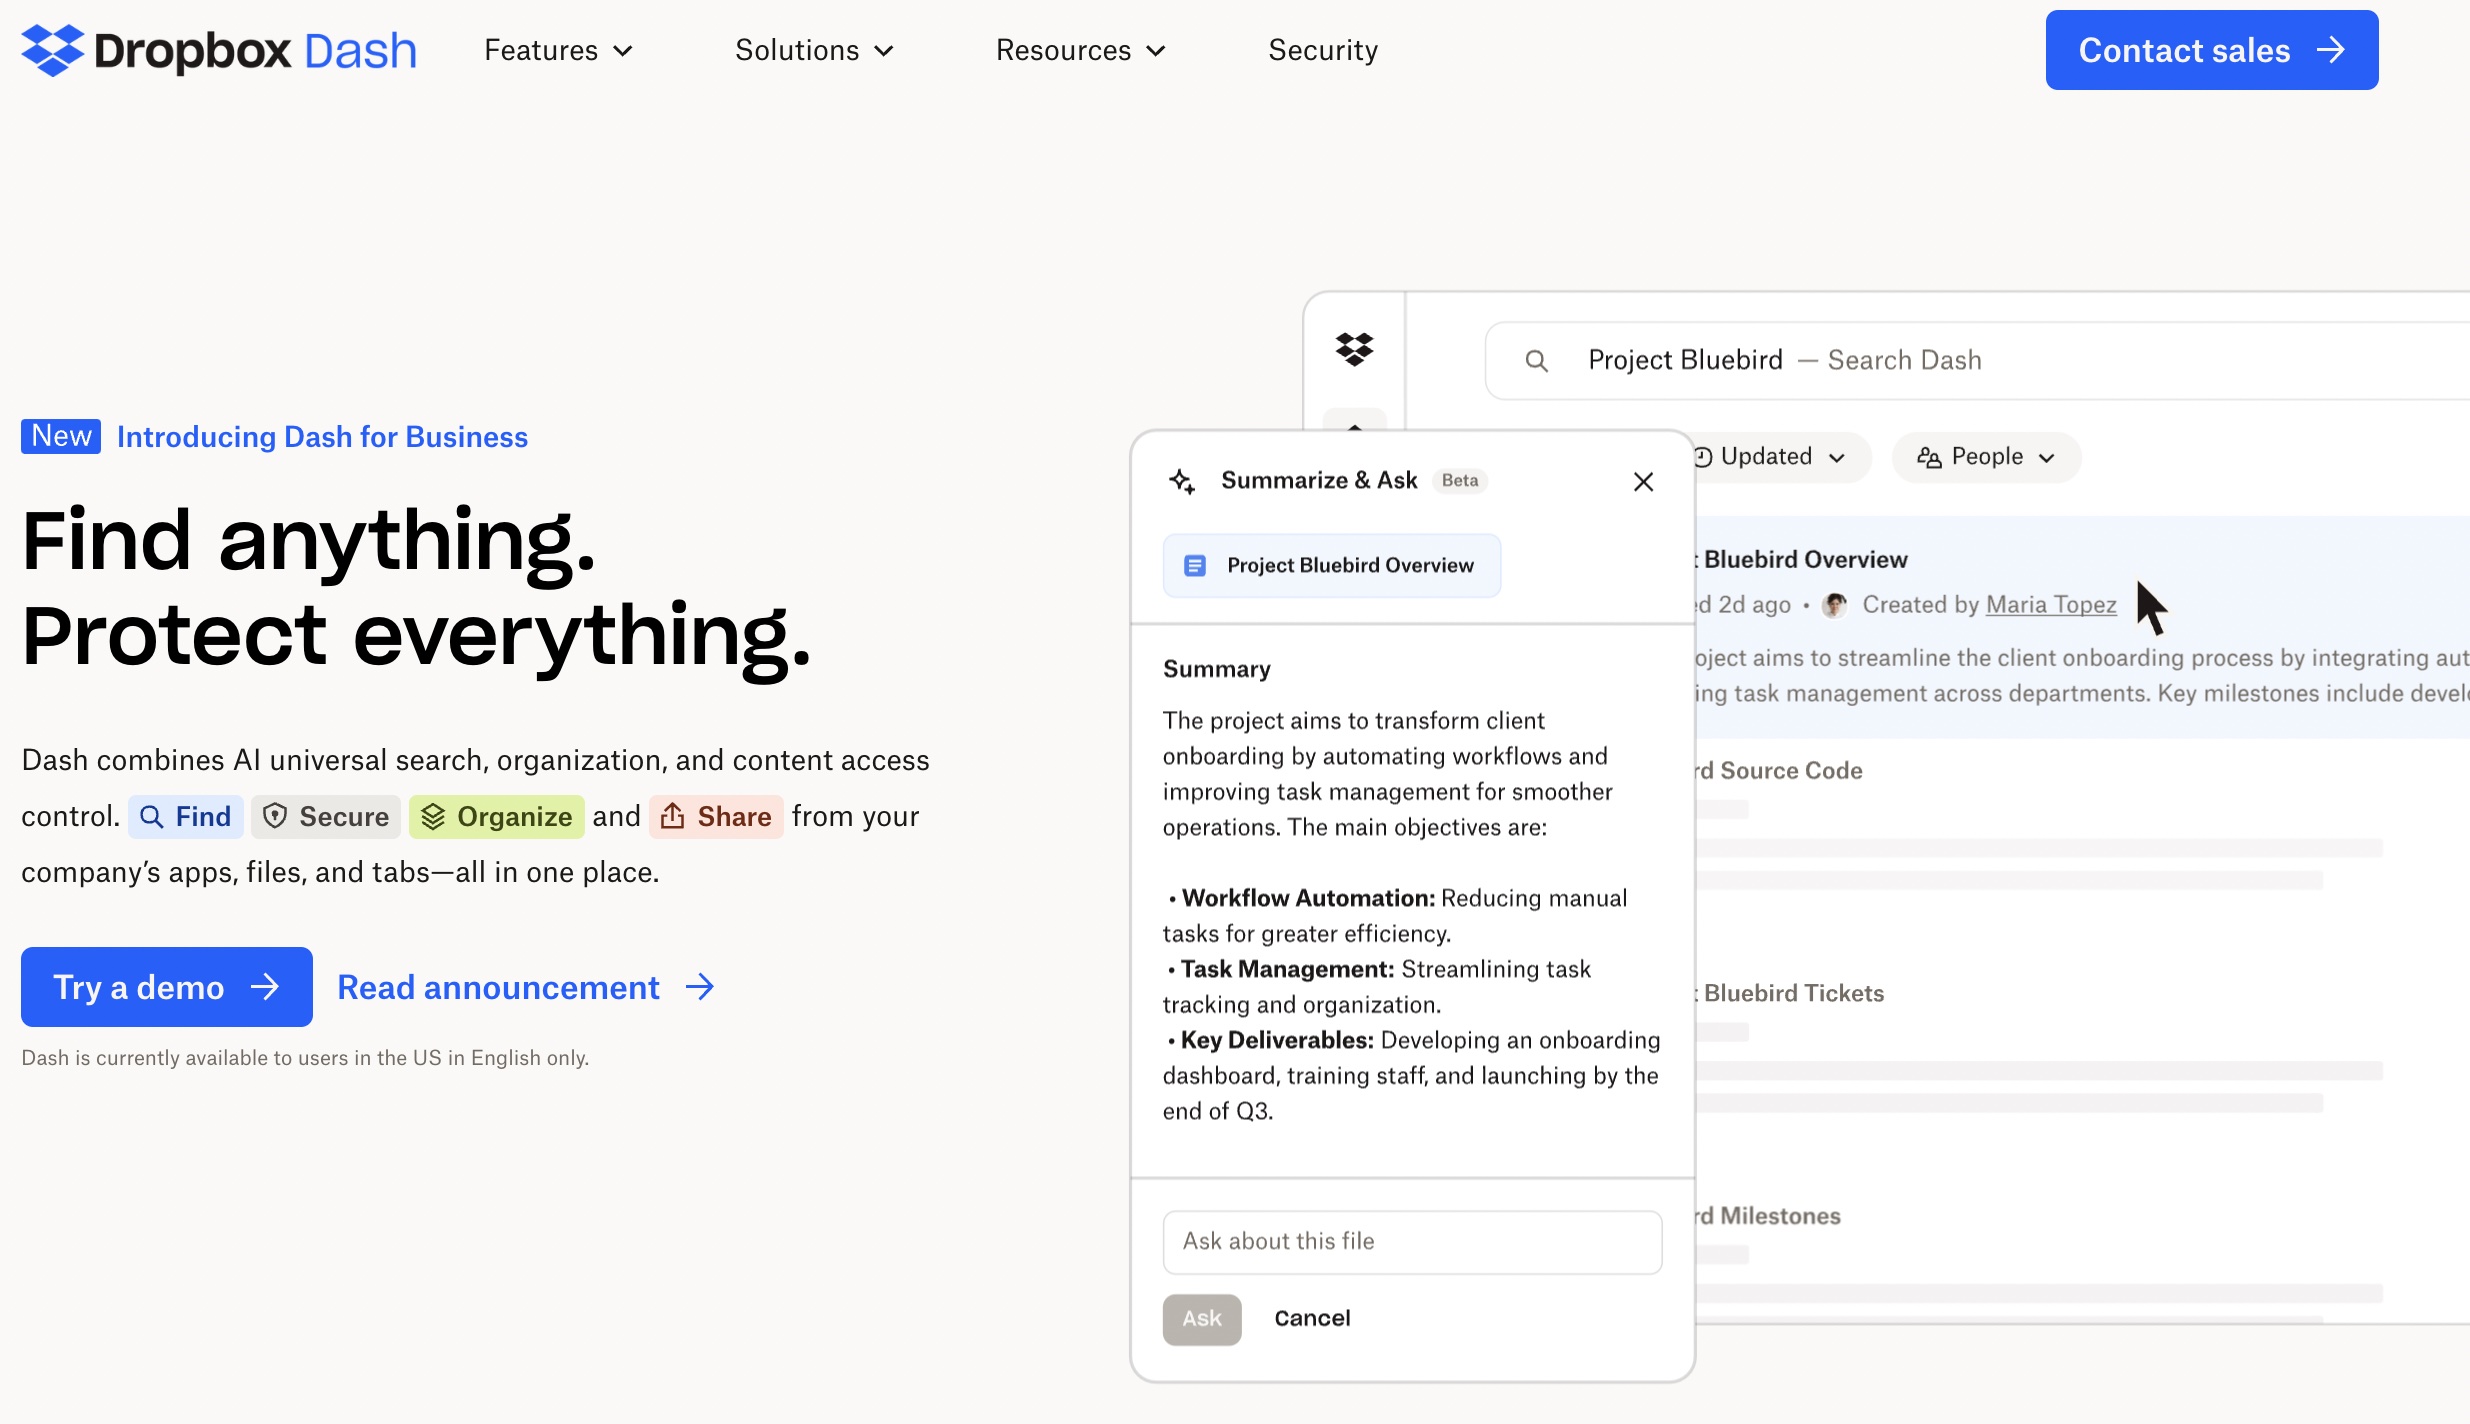2470x1424 pixels.
Task: Click the search magnifier in Dash bar
Action: tap(1537, 361)
